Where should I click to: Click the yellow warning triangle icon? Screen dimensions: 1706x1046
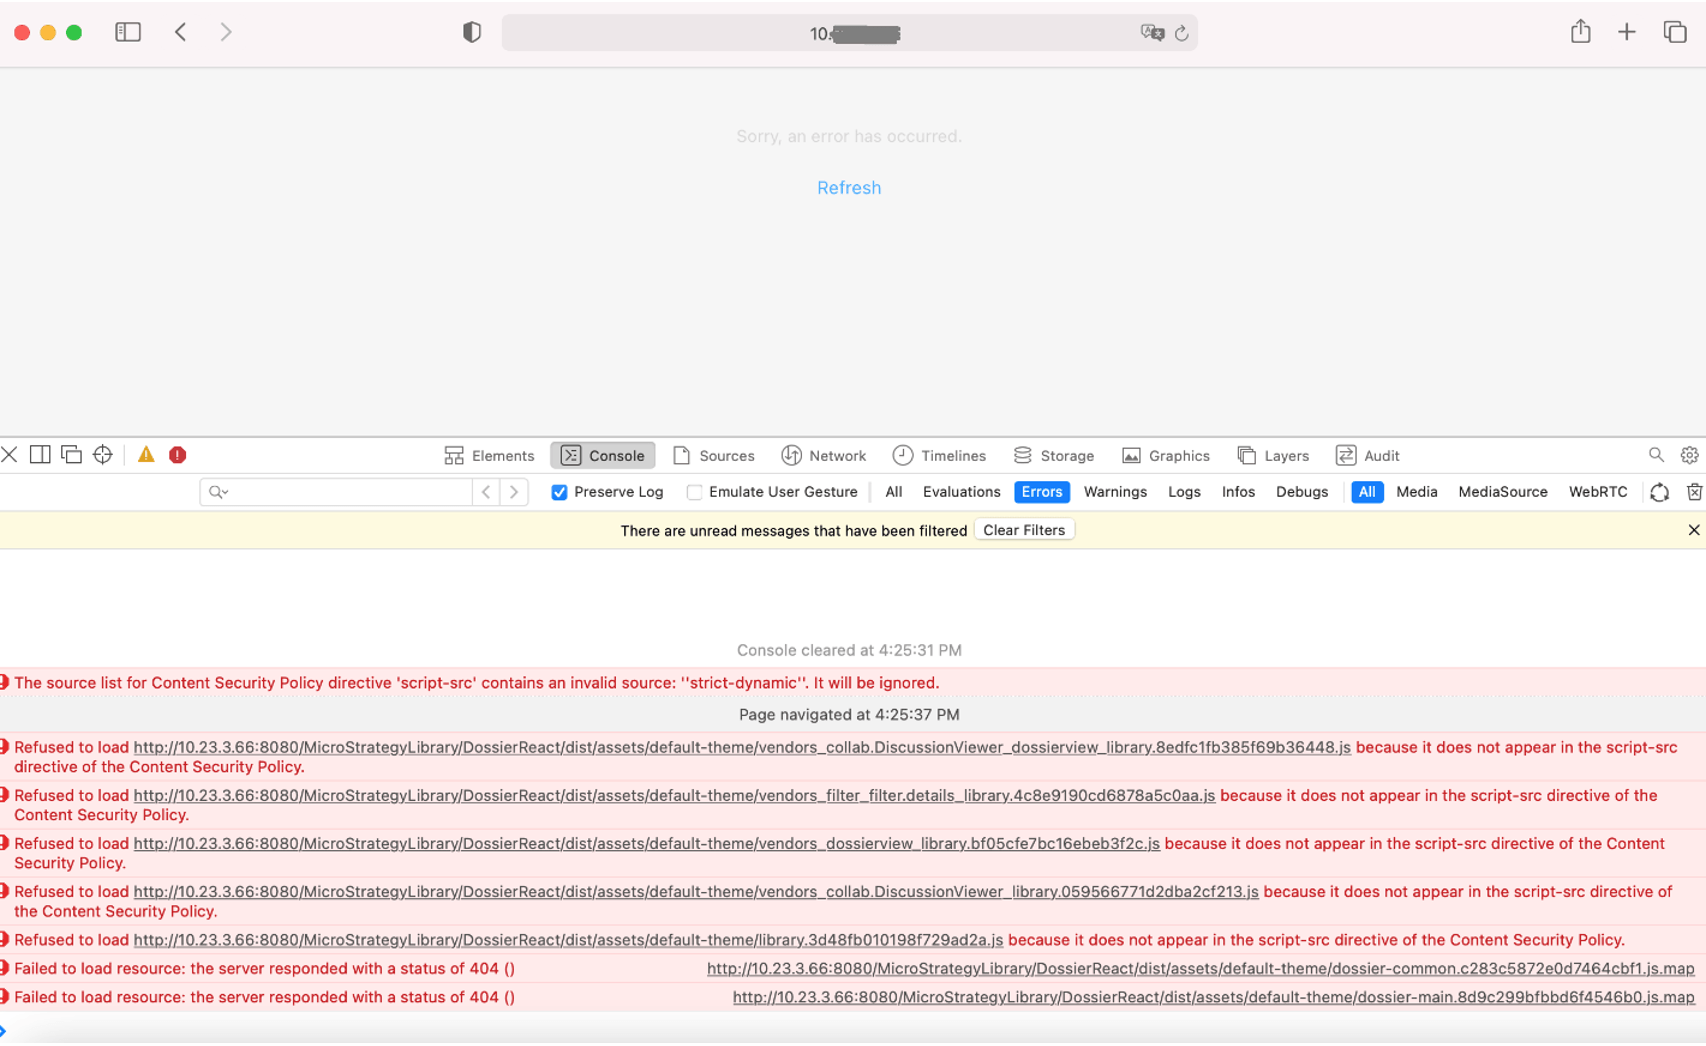[x=146, y=455]
